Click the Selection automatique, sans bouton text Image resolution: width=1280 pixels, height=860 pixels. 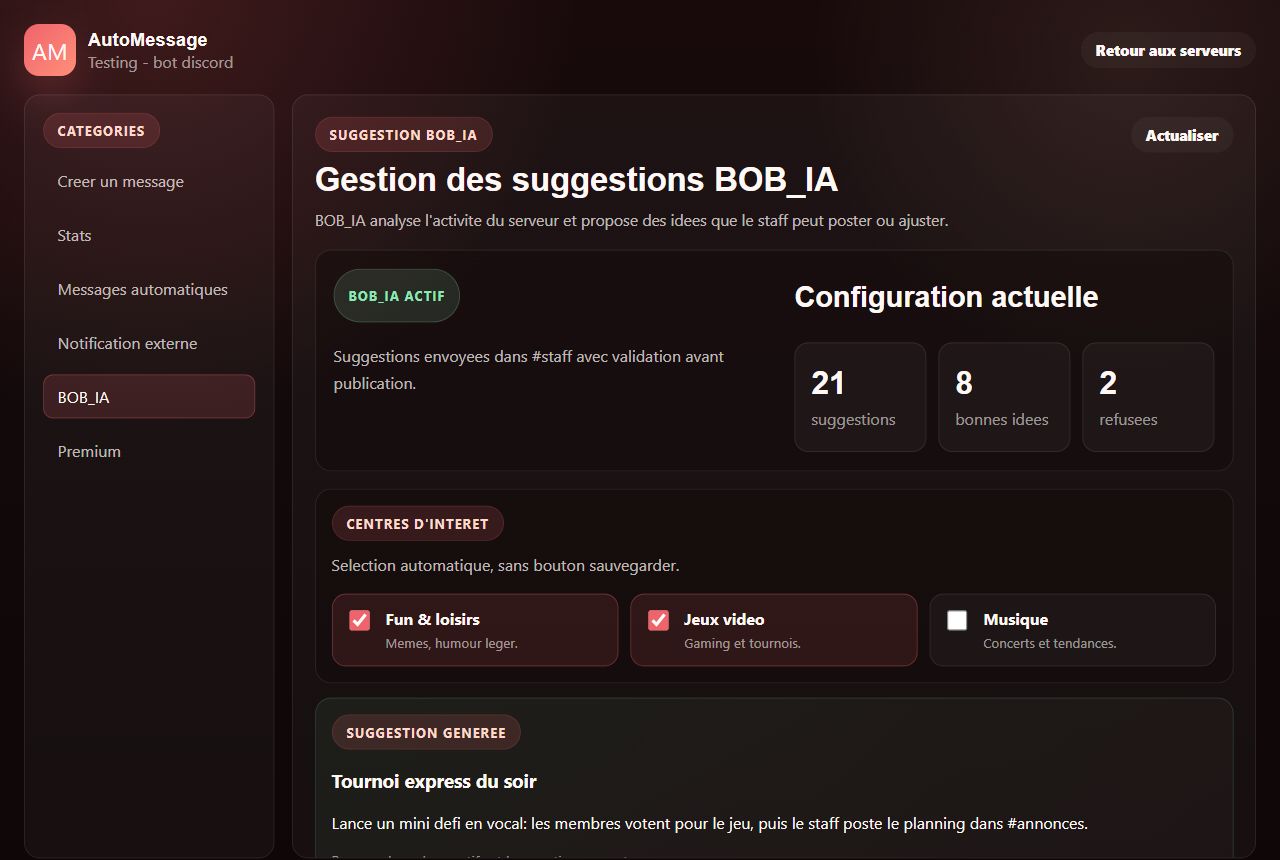tap(505, 566)
